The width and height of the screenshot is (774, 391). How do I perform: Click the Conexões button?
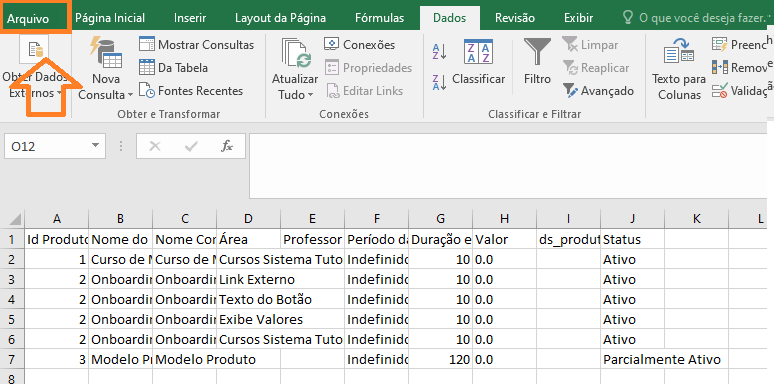(360, 44)
